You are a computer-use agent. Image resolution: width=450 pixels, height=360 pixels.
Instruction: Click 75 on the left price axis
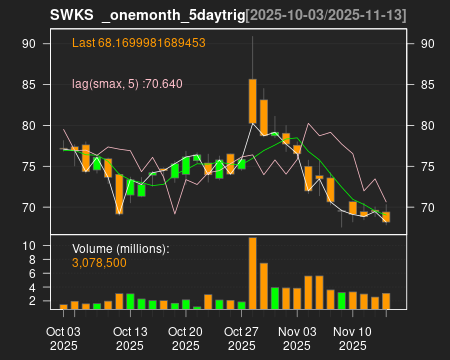(x=29, y=167)
